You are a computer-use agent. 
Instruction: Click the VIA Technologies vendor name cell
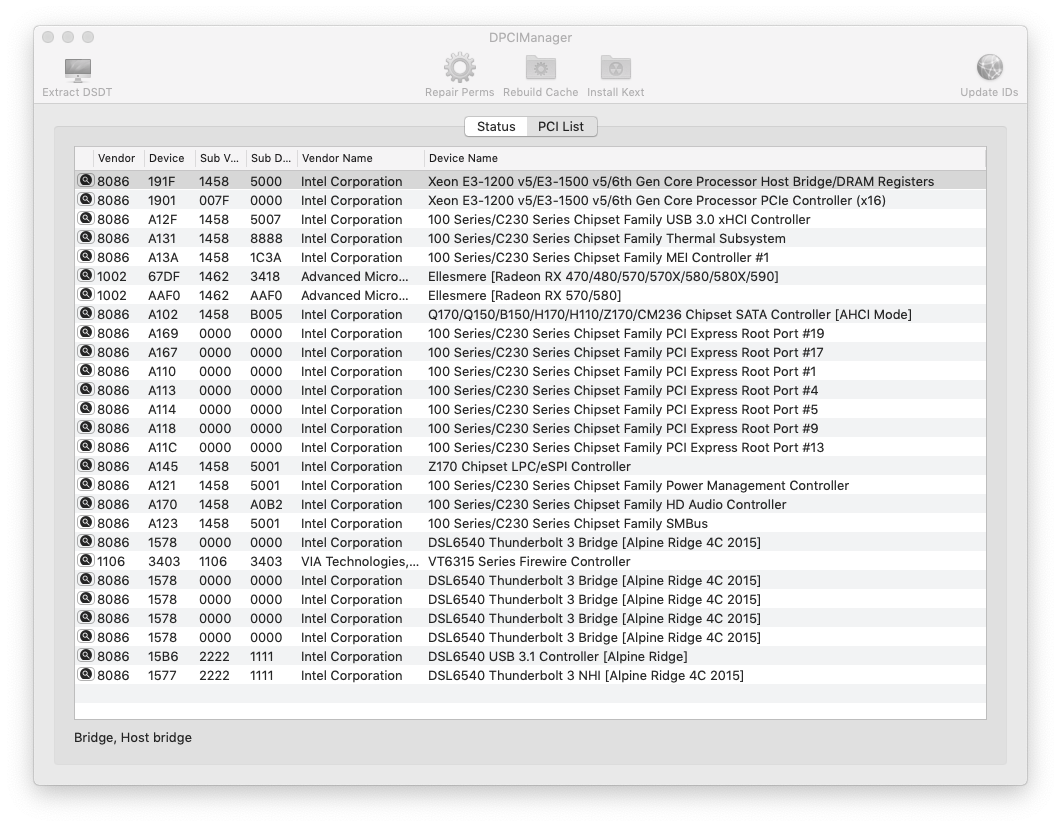click(360, 561)
